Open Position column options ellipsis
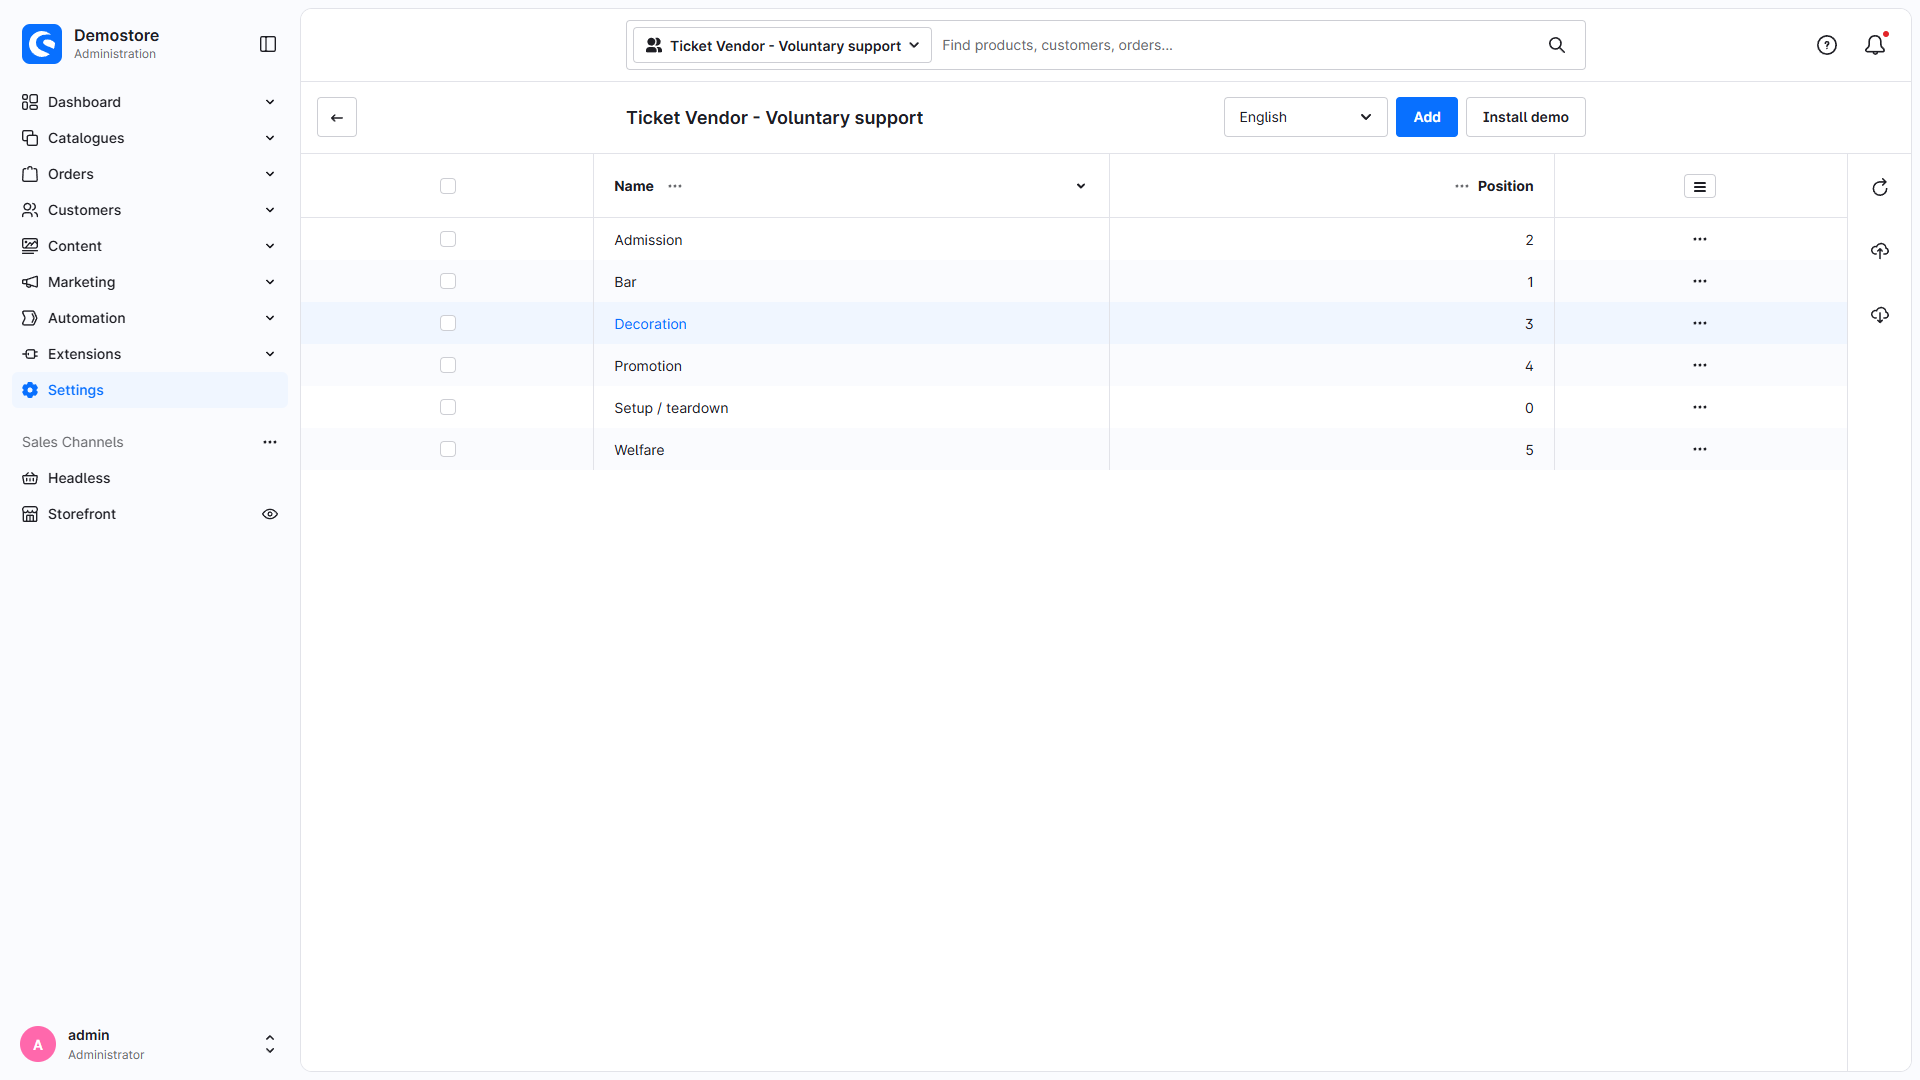Viewport: 1920px width, 1080px height. (1462, 186)
